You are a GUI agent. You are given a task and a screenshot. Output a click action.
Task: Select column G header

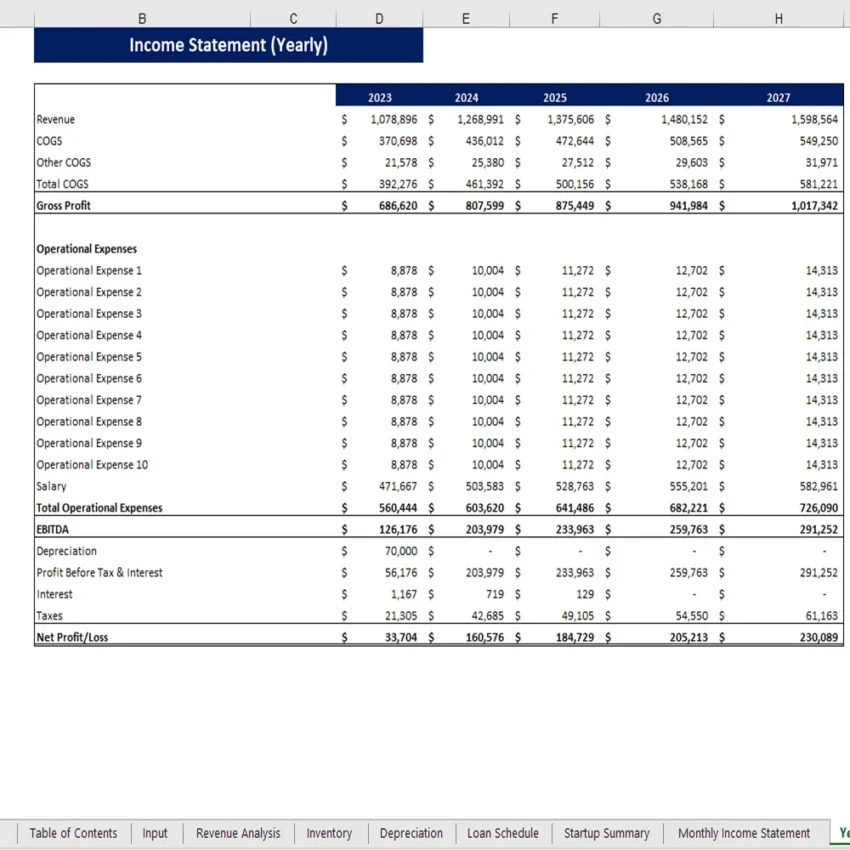(656, 19)
